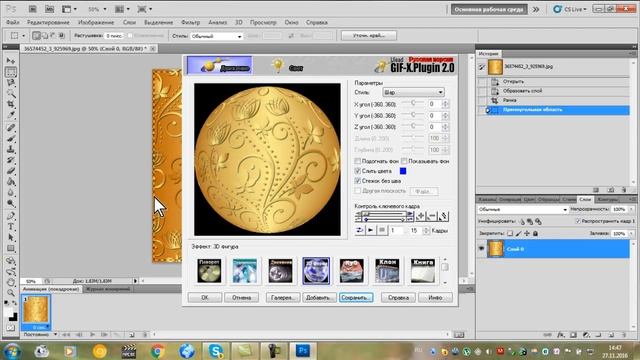
Task: Play the animation preview in plugin
Action: point(371,230)
